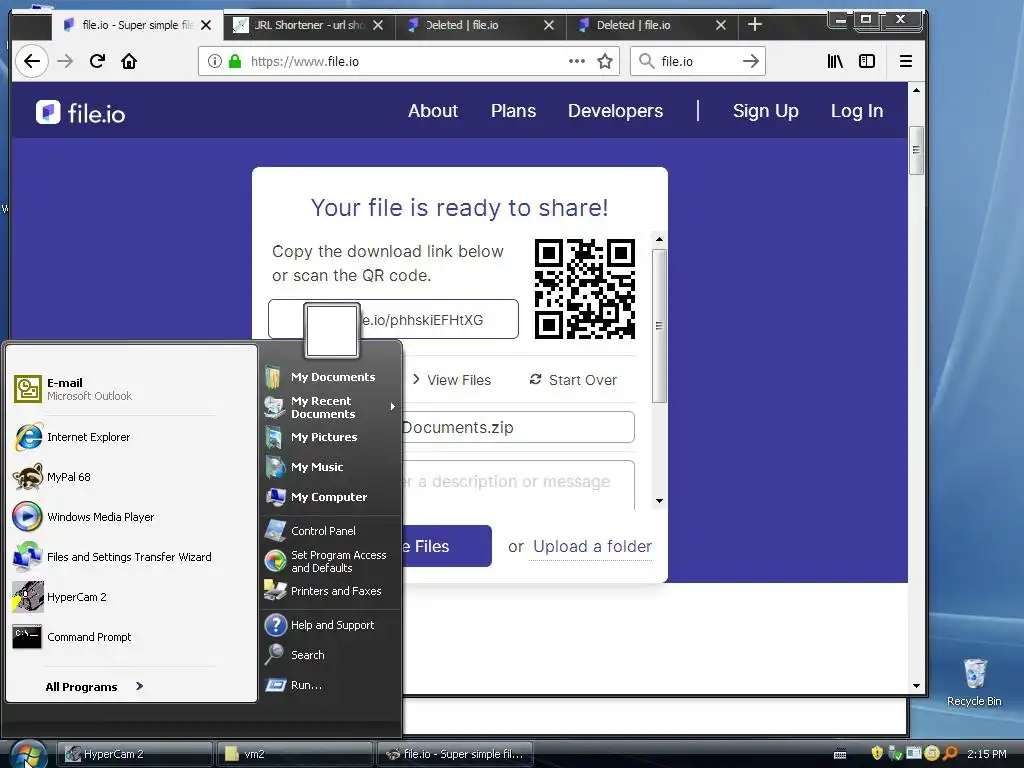The height and width of the screenshot is (768, 1024).
Task: Open Control Panel
Action: pos(330,531)
